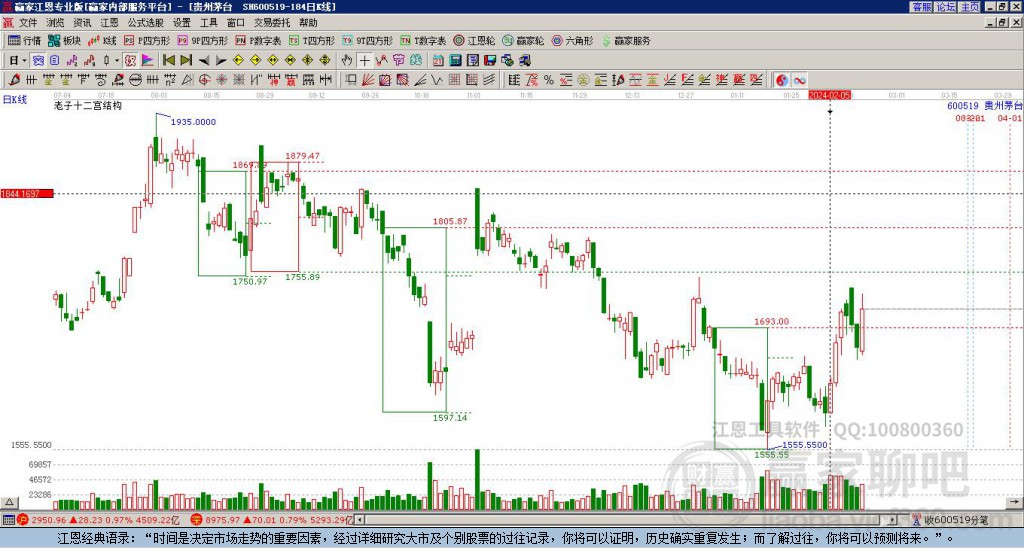Open the 江恩轮 Gann wheel
The height and width of the screenshot is (548, 1024).
point(474,40)
